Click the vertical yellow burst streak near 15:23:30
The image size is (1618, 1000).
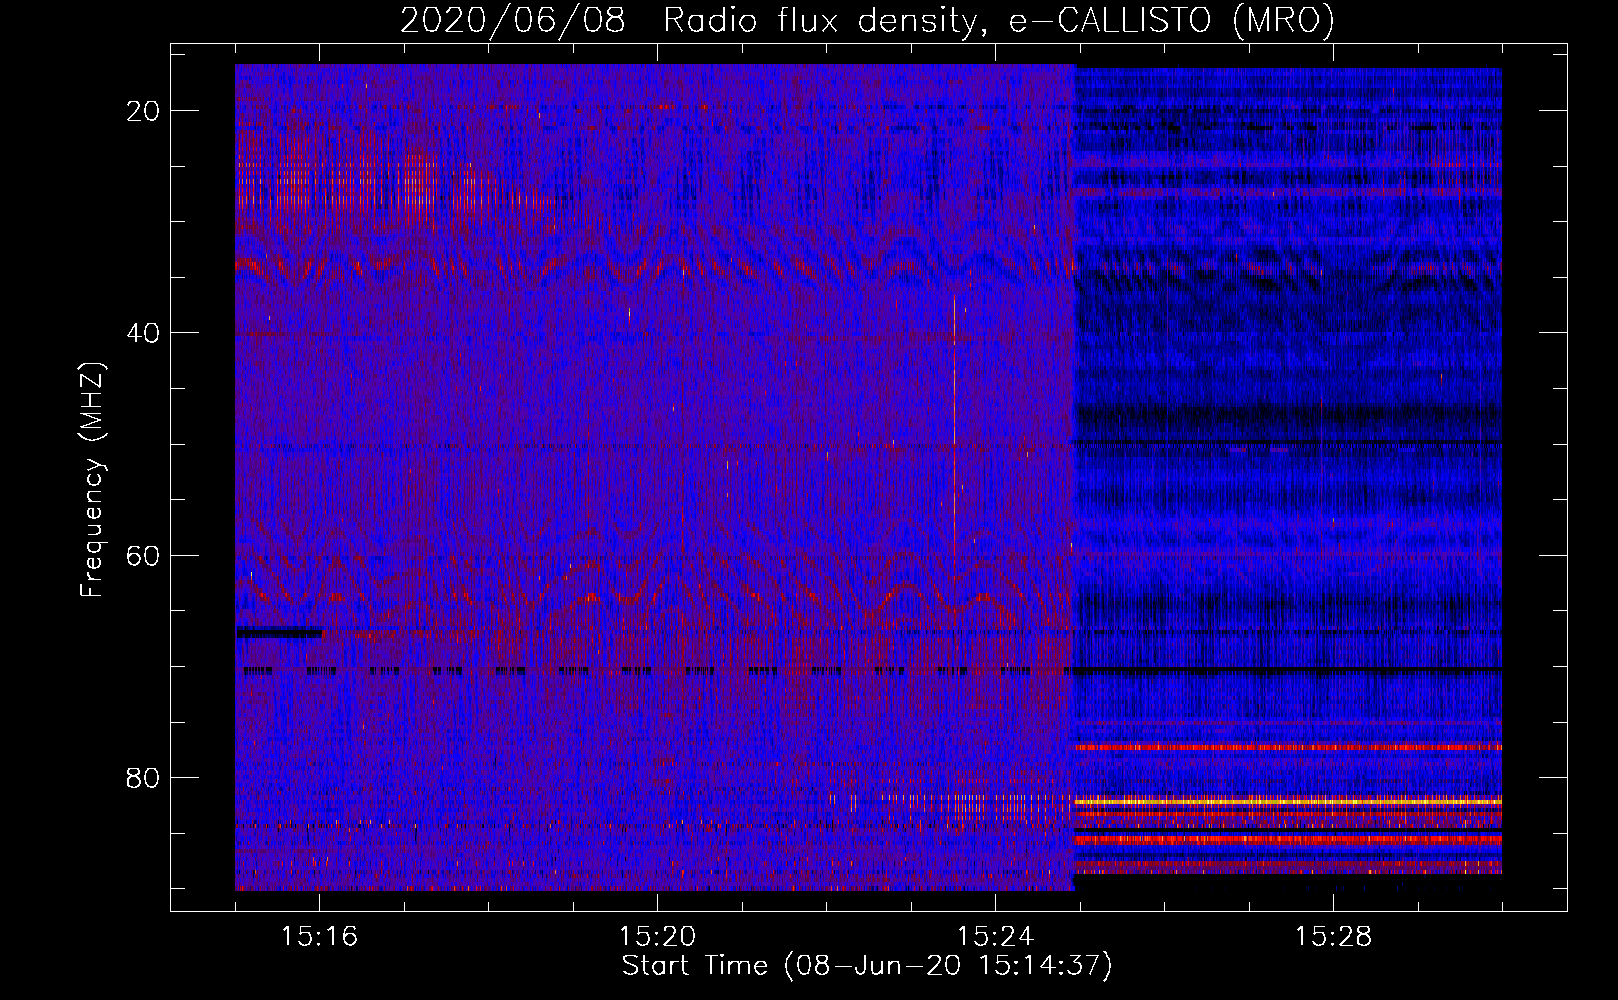click(955, 428)
